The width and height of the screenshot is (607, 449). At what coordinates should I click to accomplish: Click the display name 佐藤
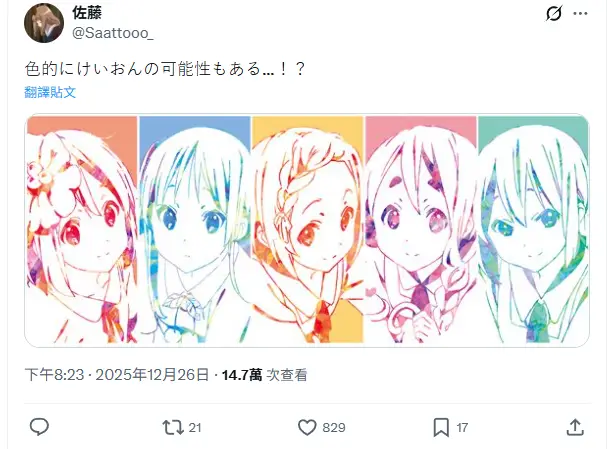[x=87, y=12]
